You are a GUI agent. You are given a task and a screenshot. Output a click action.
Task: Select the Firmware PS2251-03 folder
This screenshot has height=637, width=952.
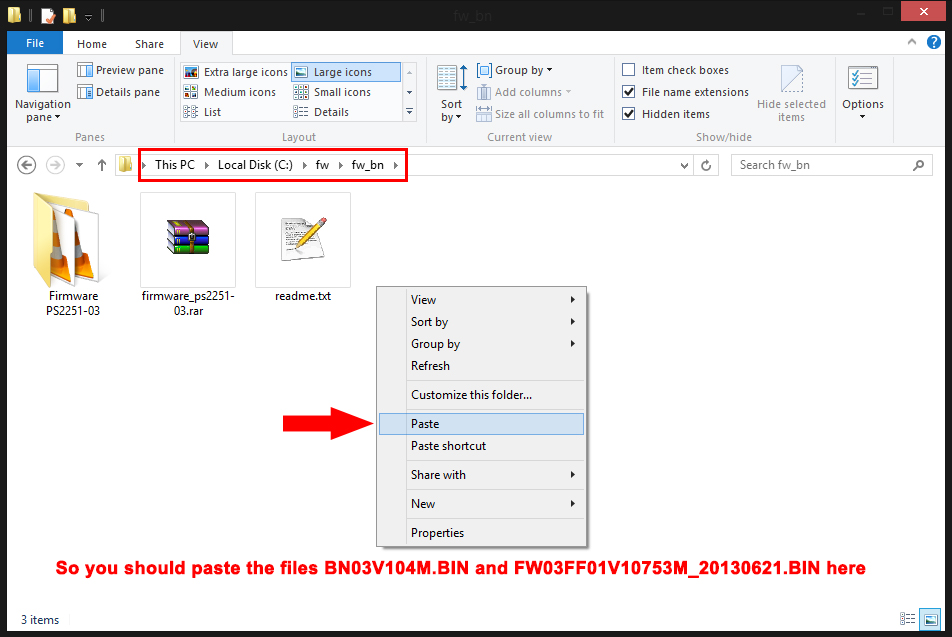(x=73, y=255)
